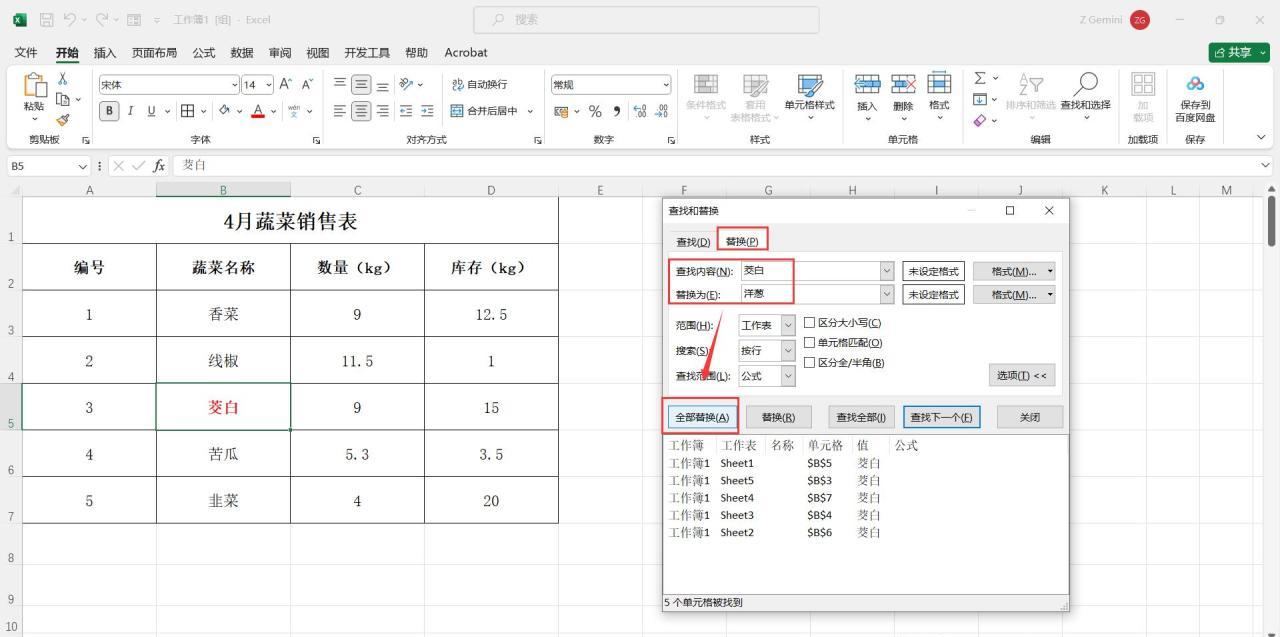
Task: Click the undo arrow icon
Action: tap(71, 19)
